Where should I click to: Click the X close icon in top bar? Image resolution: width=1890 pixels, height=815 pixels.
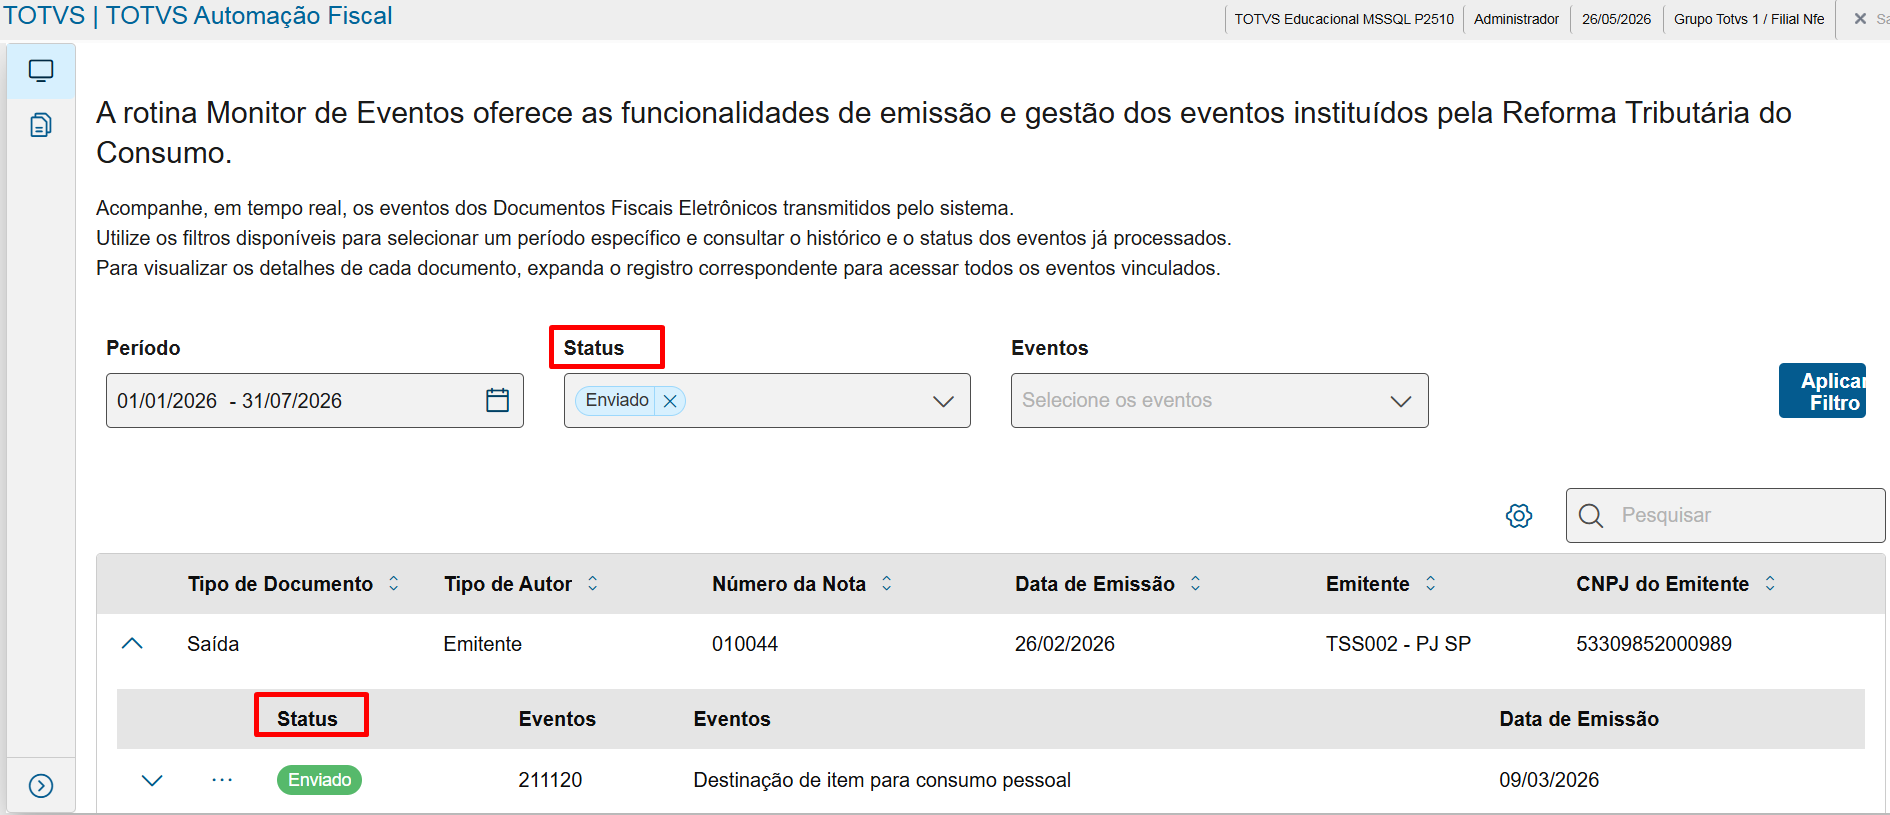tap(1860, 19)
